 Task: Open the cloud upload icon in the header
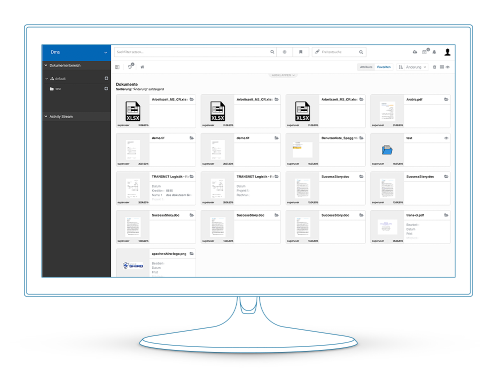tap(415, 52)
